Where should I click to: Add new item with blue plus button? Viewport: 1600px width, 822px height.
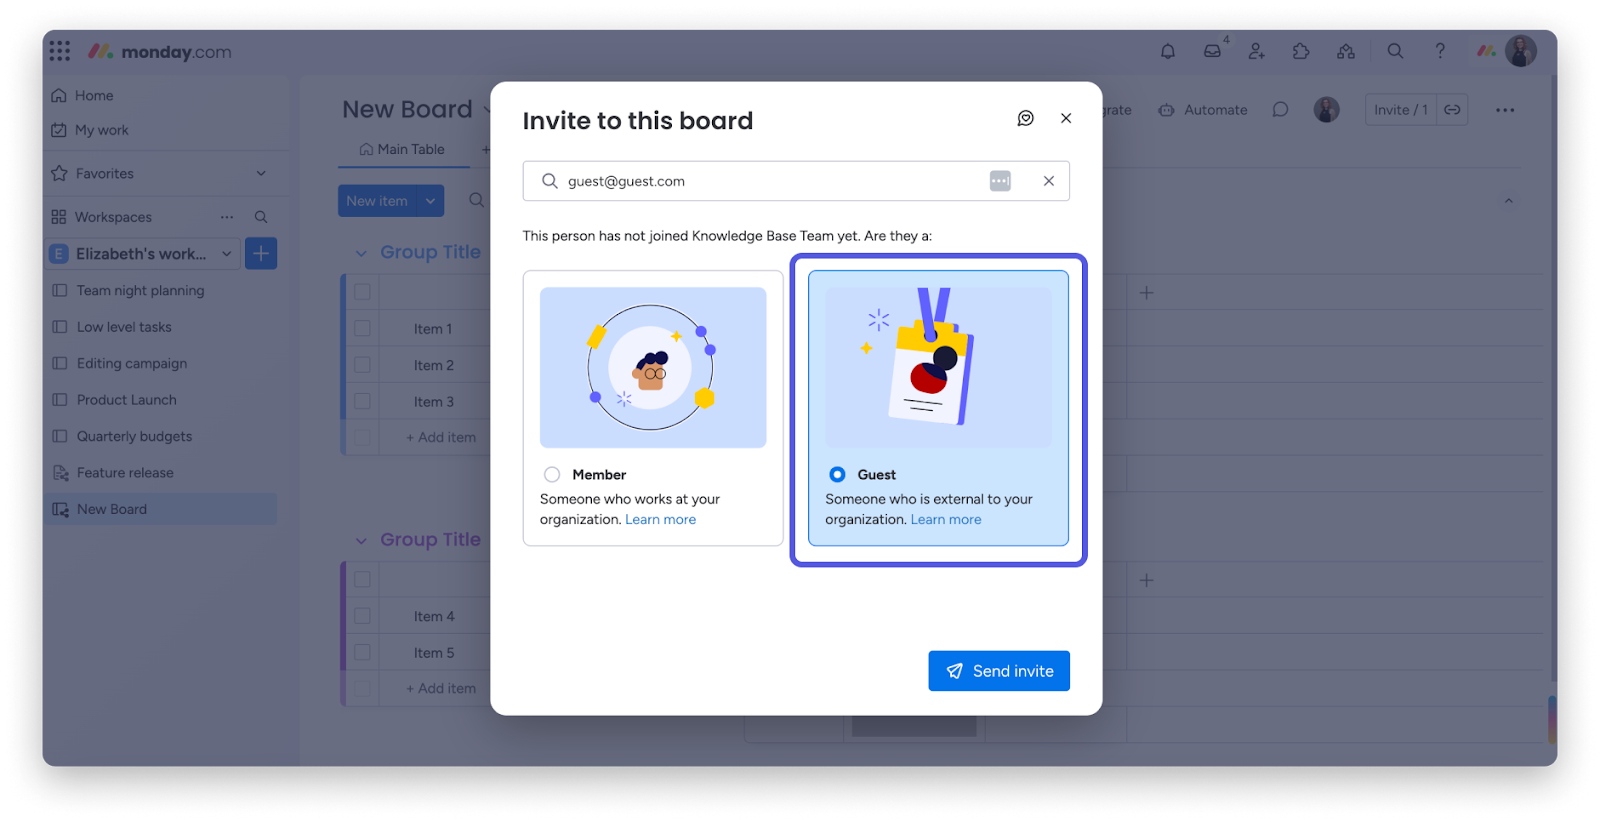coord(261,253)
